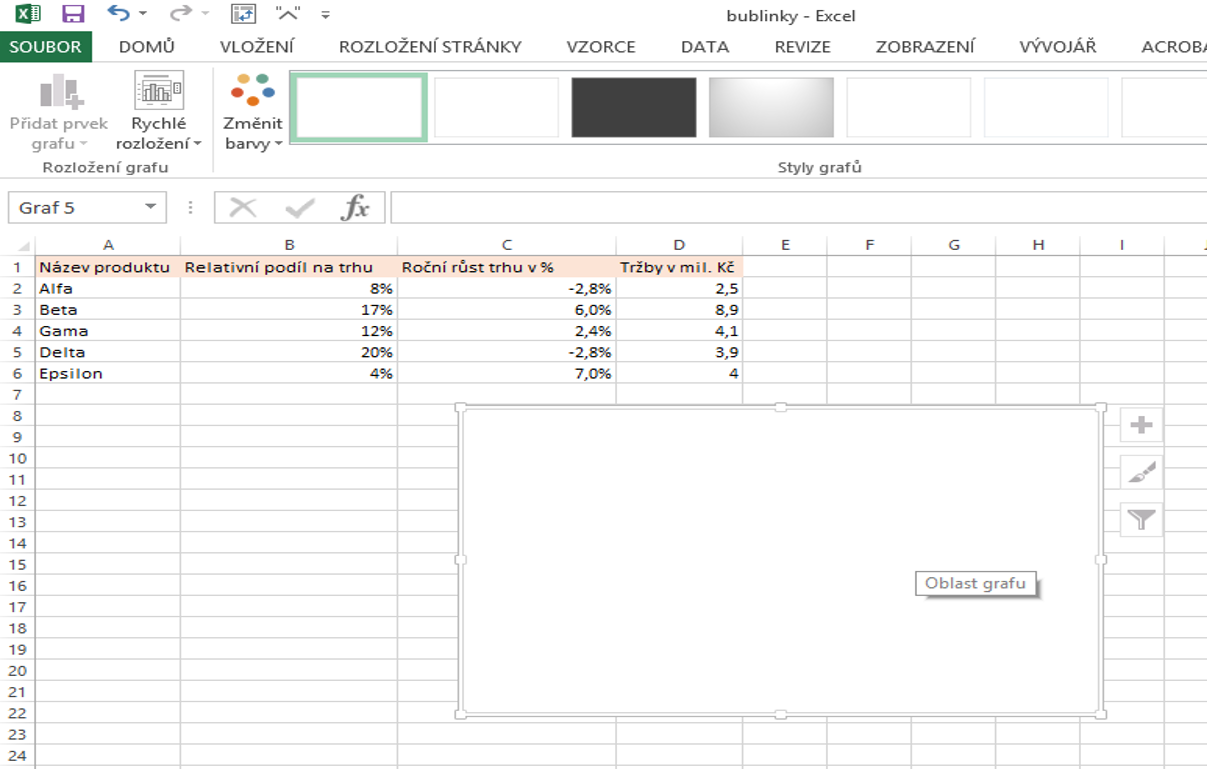Click the Enter checkmark formula bar icon

pyautogui.click(x=299, y=208)
